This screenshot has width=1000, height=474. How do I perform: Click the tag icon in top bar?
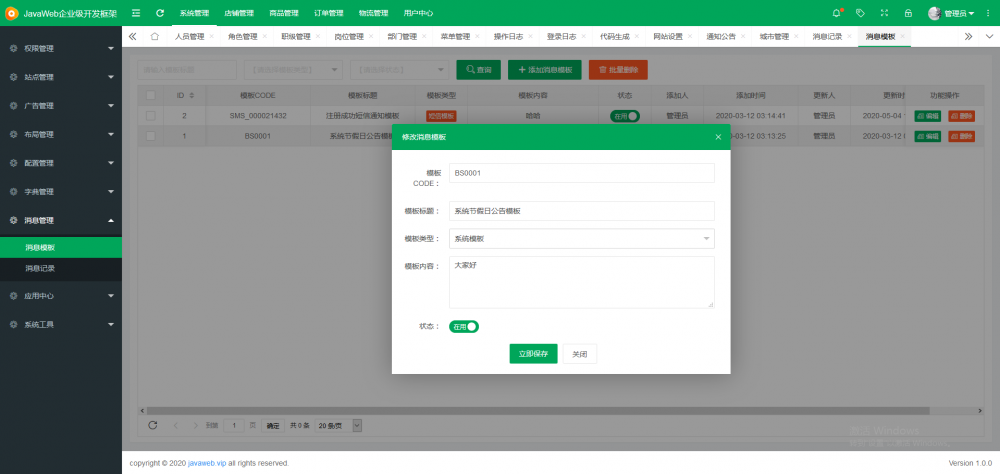(860, 13)
